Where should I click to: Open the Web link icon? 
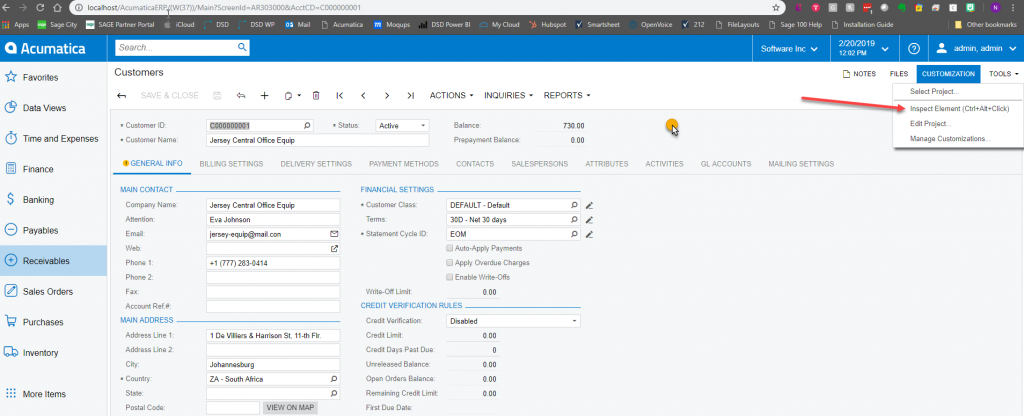[x=334, y=249]
